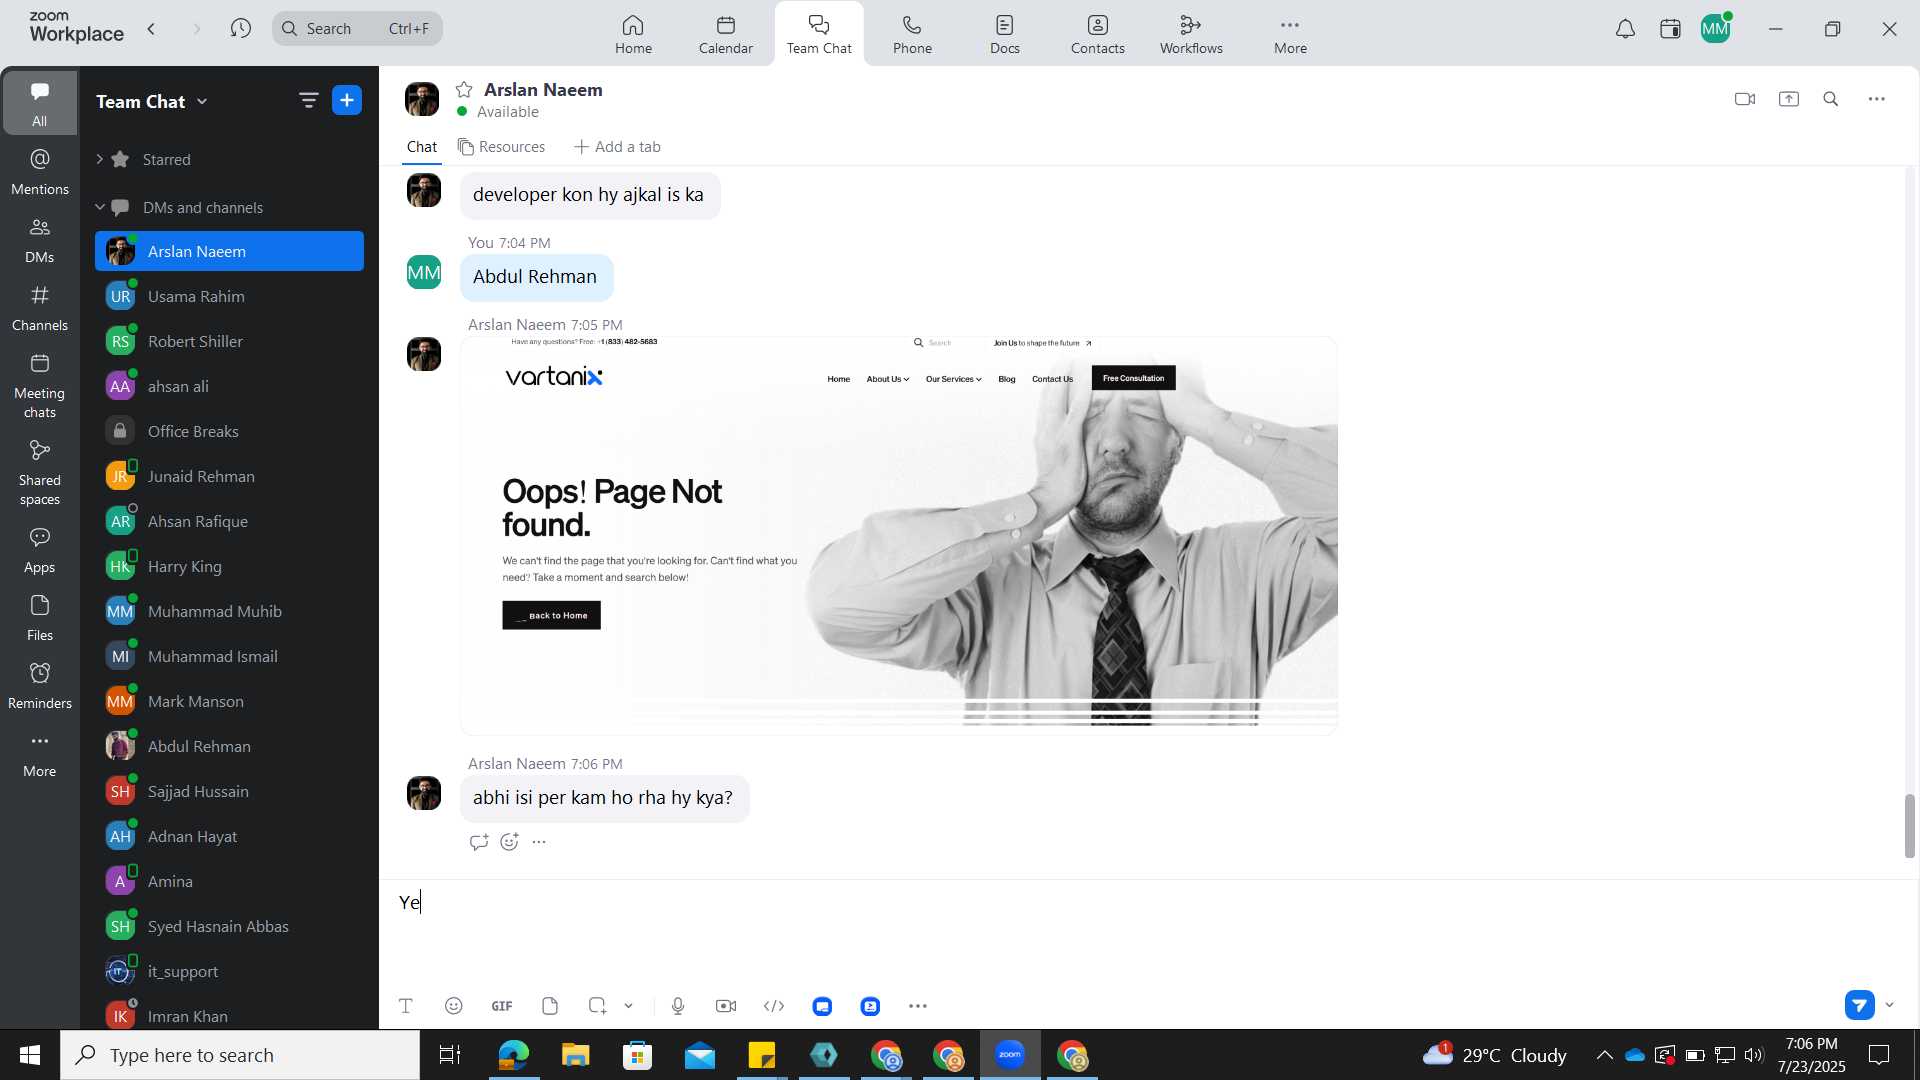Open the Workflows tab
The height and width of the screenshot is (1080, 1920).
point(1191,34)
